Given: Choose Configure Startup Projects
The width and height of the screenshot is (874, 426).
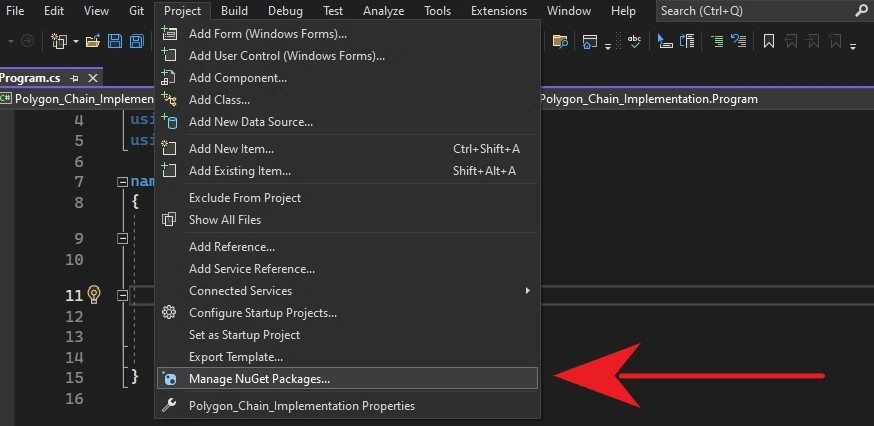Looking at the screenshot, I should click(347, 313).
